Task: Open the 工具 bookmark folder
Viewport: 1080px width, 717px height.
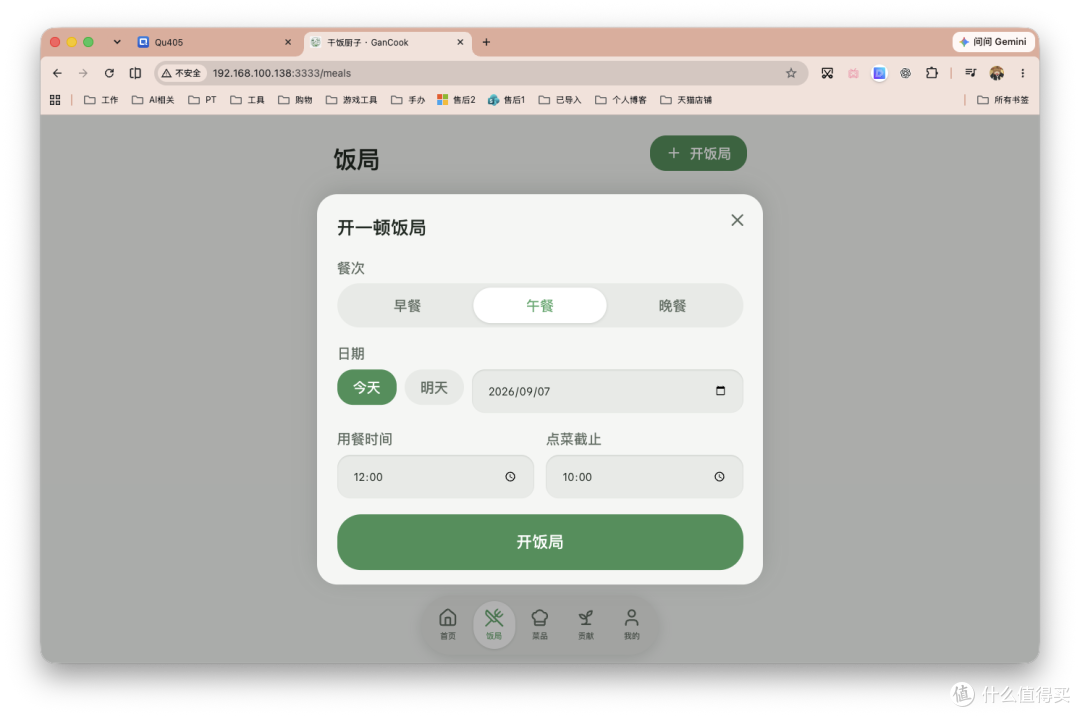Action: pyautogui.click(x=247, y=100)
